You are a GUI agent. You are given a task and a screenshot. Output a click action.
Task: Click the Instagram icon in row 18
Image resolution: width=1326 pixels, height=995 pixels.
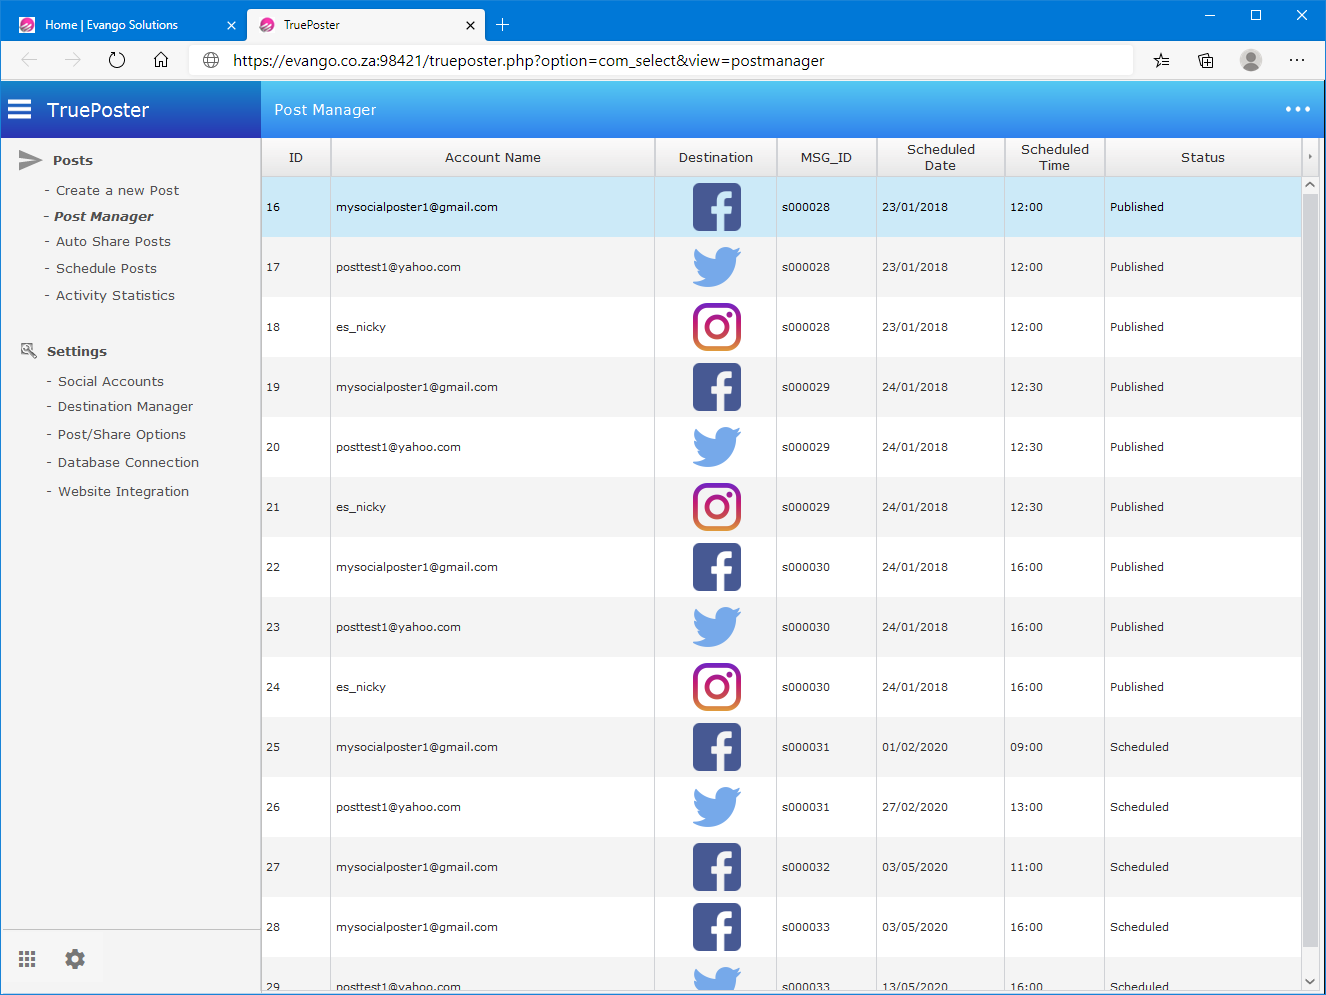[716, 327]
